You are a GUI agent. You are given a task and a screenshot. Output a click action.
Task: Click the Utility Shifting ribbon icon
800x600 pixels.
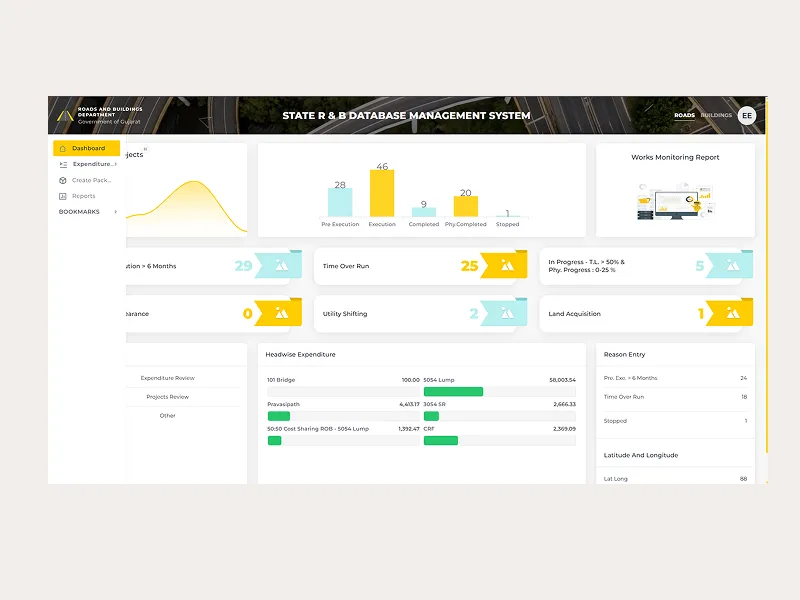507,314
